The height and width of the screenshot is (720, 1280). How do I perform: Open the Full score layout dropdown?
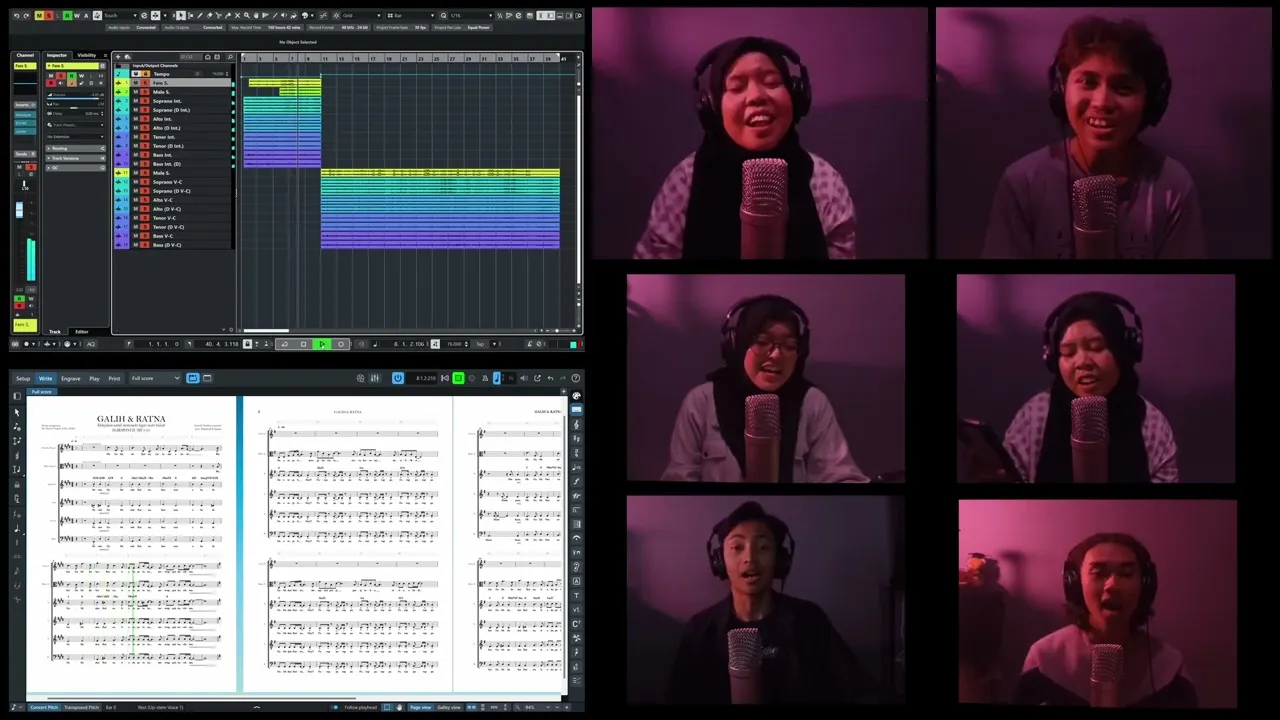point(155,378)
